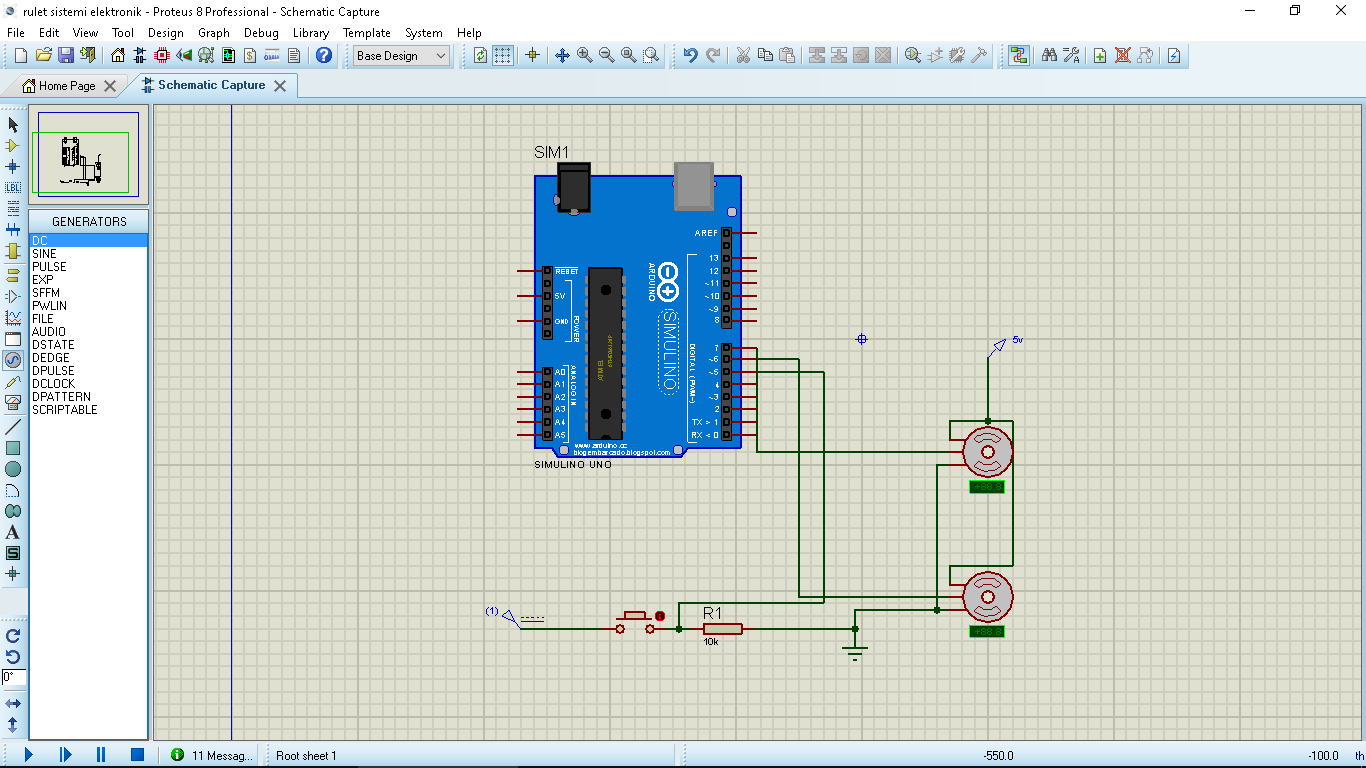Screen dimensions: 1366x768
Task: Click the Remove Sheet red X icon
Action: (1123, 56)
